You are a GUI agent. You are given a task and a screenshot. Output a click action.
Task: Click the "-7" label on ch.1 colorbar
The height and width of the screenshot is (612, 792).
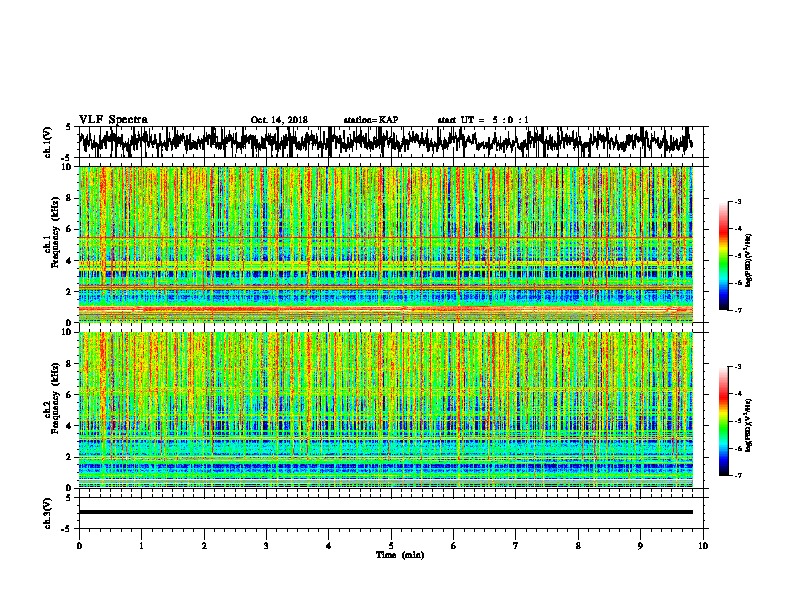point(737,310)
